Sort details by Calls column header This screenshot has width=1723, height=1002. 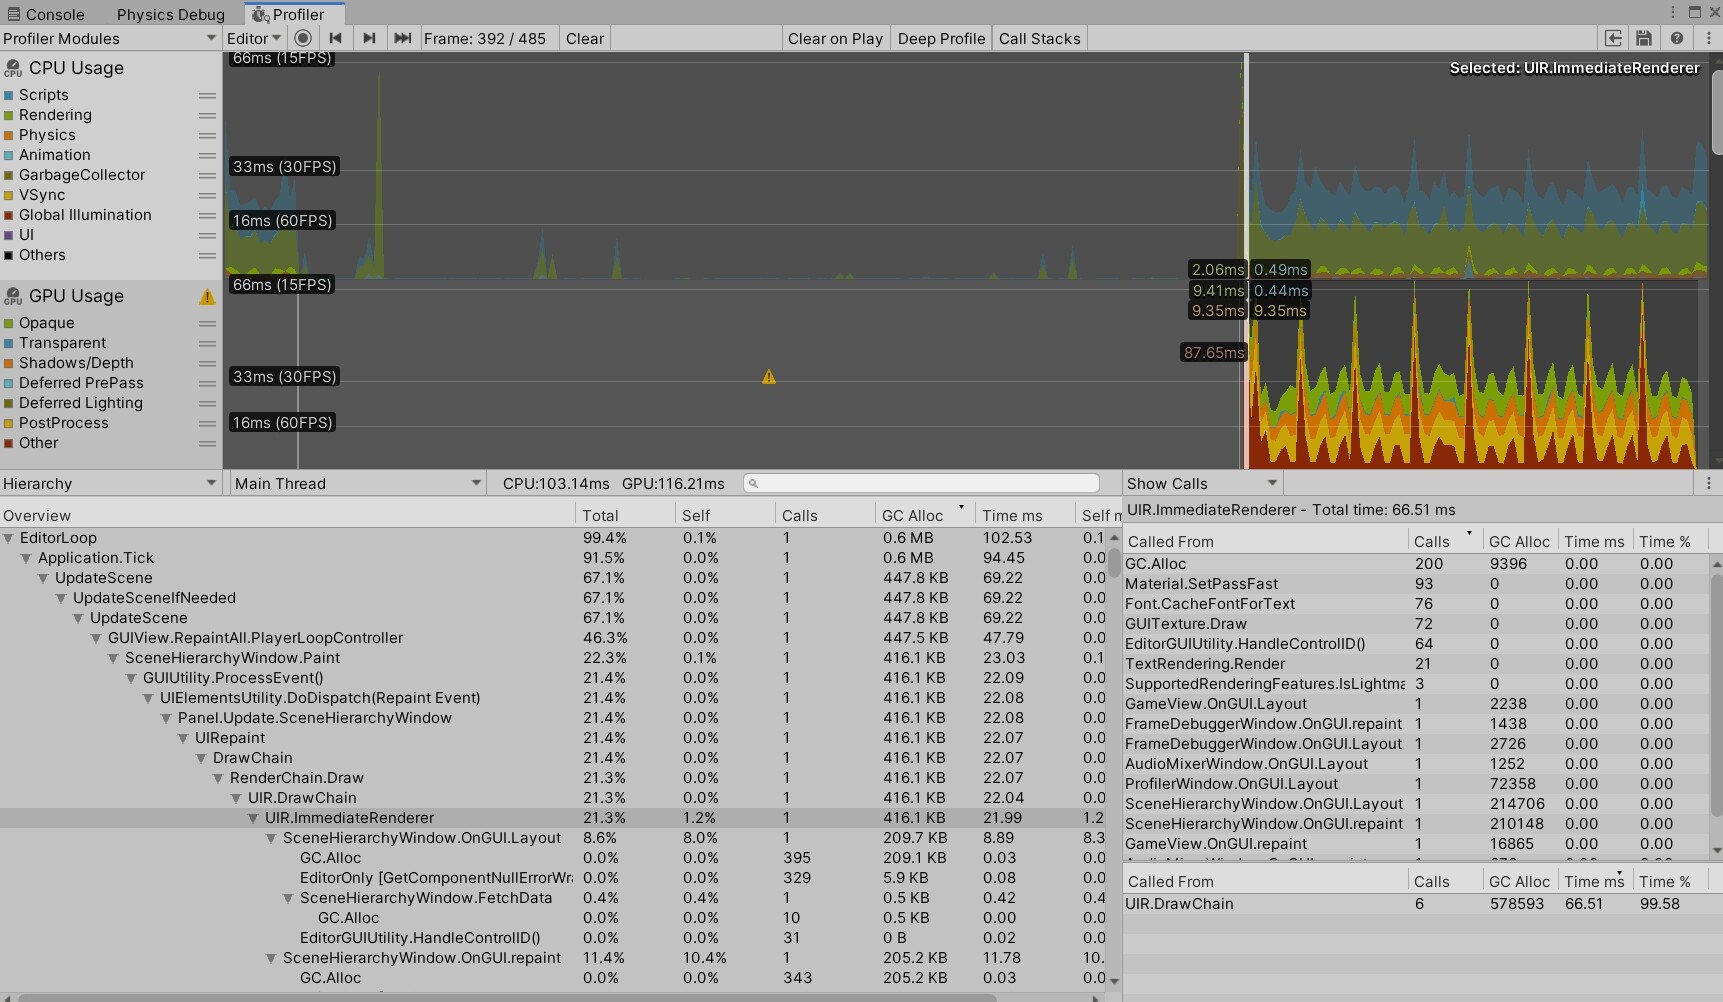coord(1443,541)
